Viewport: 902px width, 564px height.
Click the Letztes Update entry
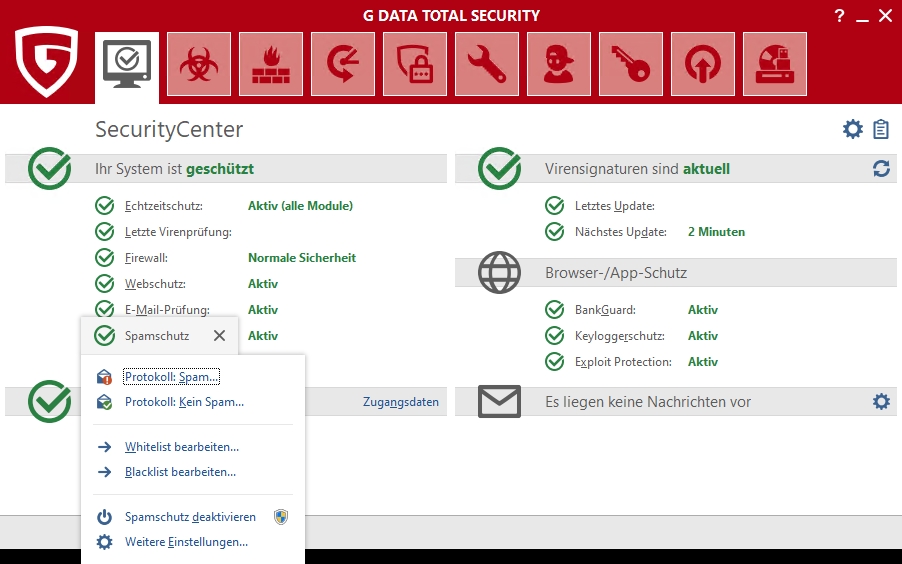614,205
